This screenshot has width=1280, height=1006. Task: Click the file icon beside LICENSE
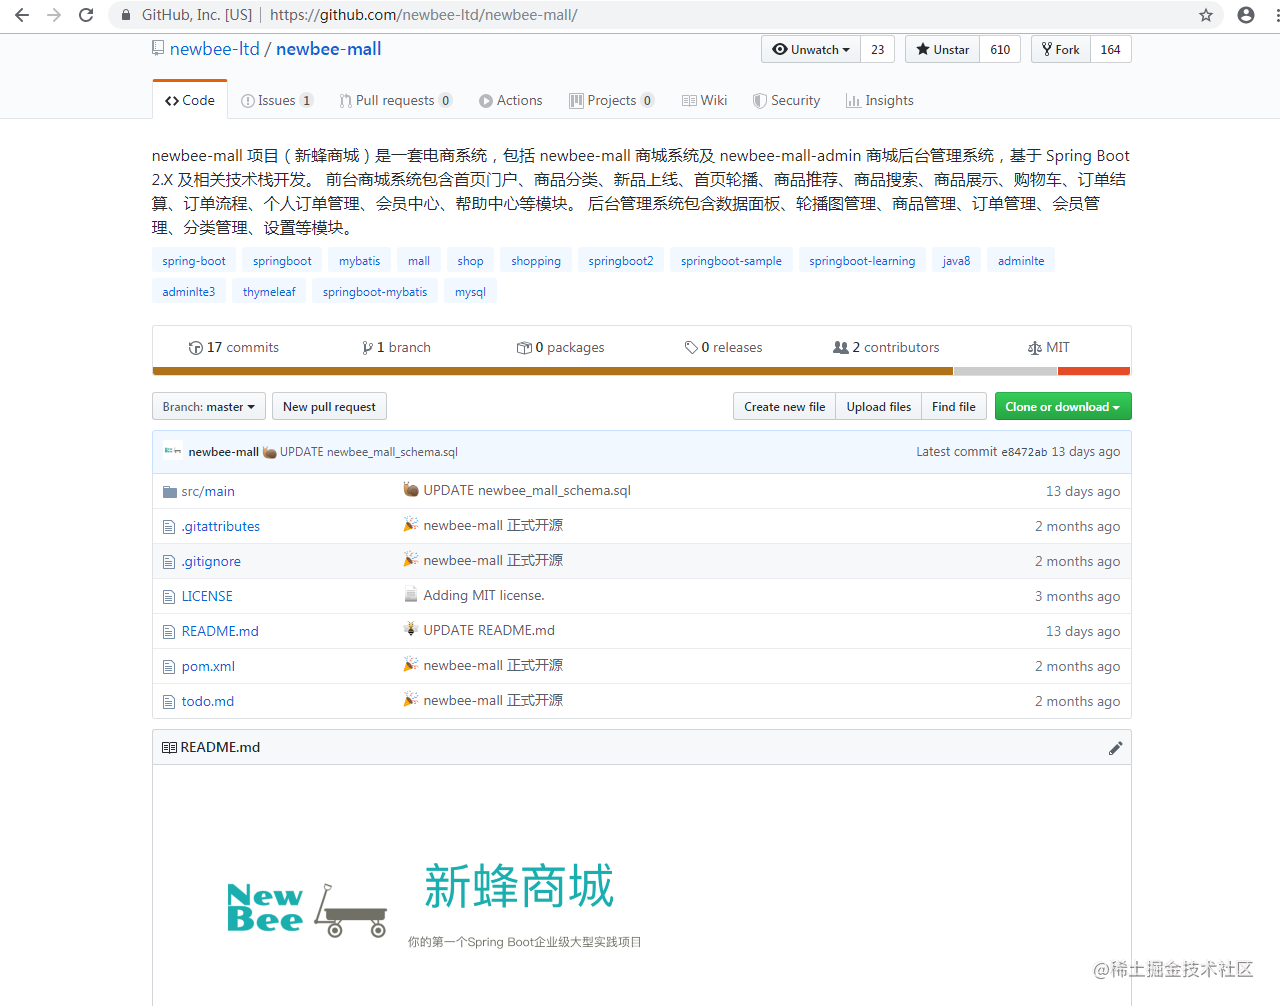[x=169, y=597]
